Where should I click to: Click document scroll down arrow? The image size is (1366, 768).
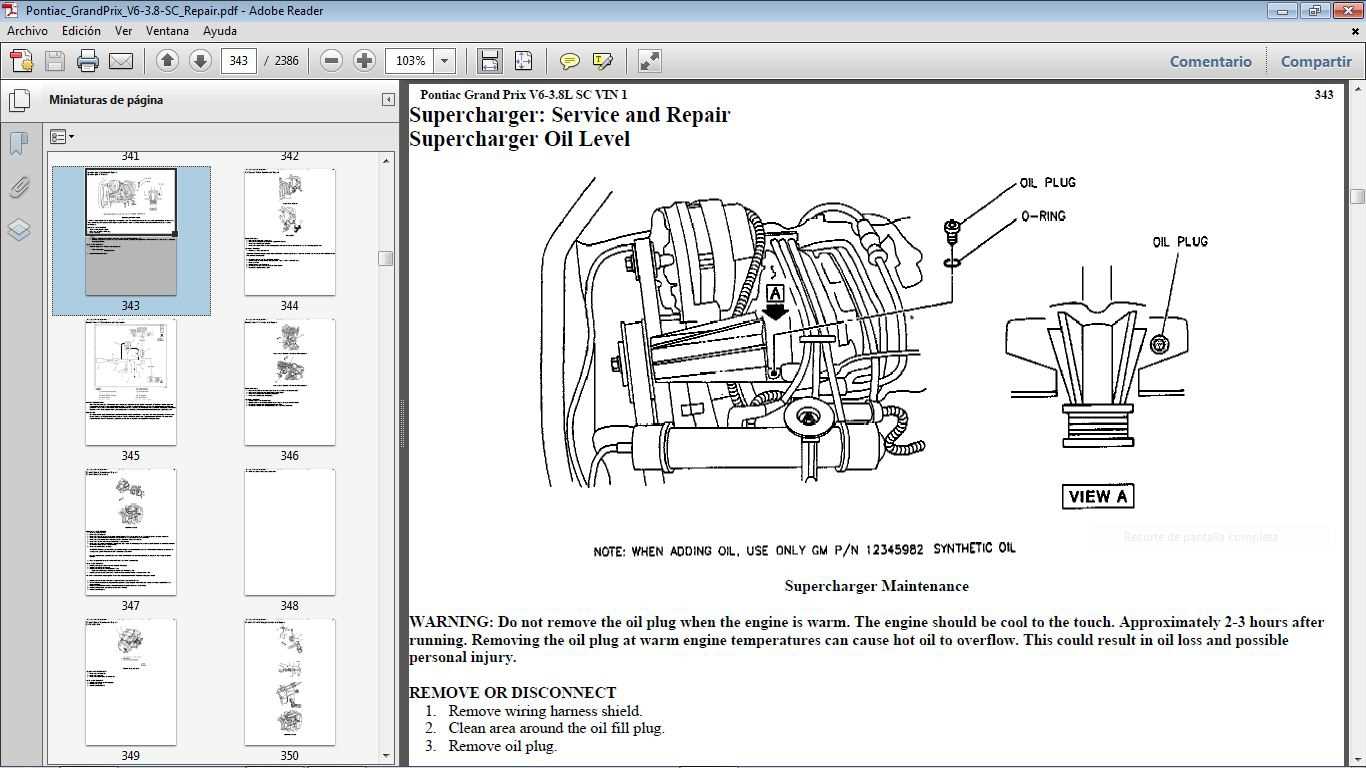pos(1357,760)
